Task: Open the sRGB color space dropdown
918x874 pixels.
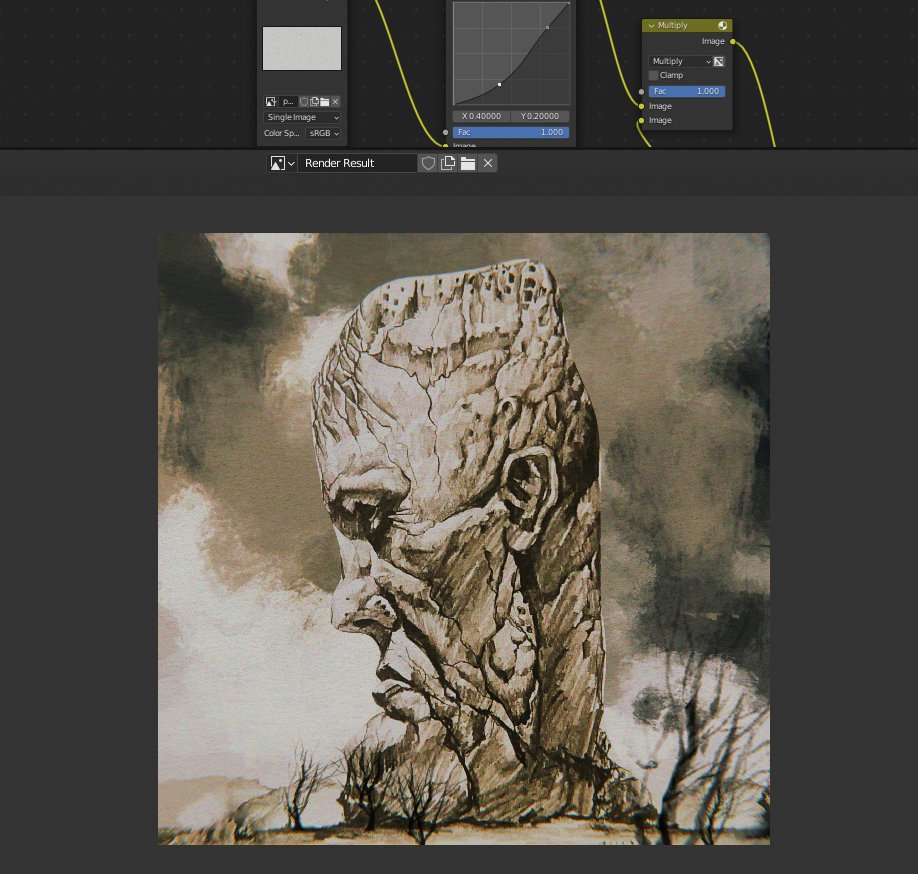Action: [x=324, y=133]
